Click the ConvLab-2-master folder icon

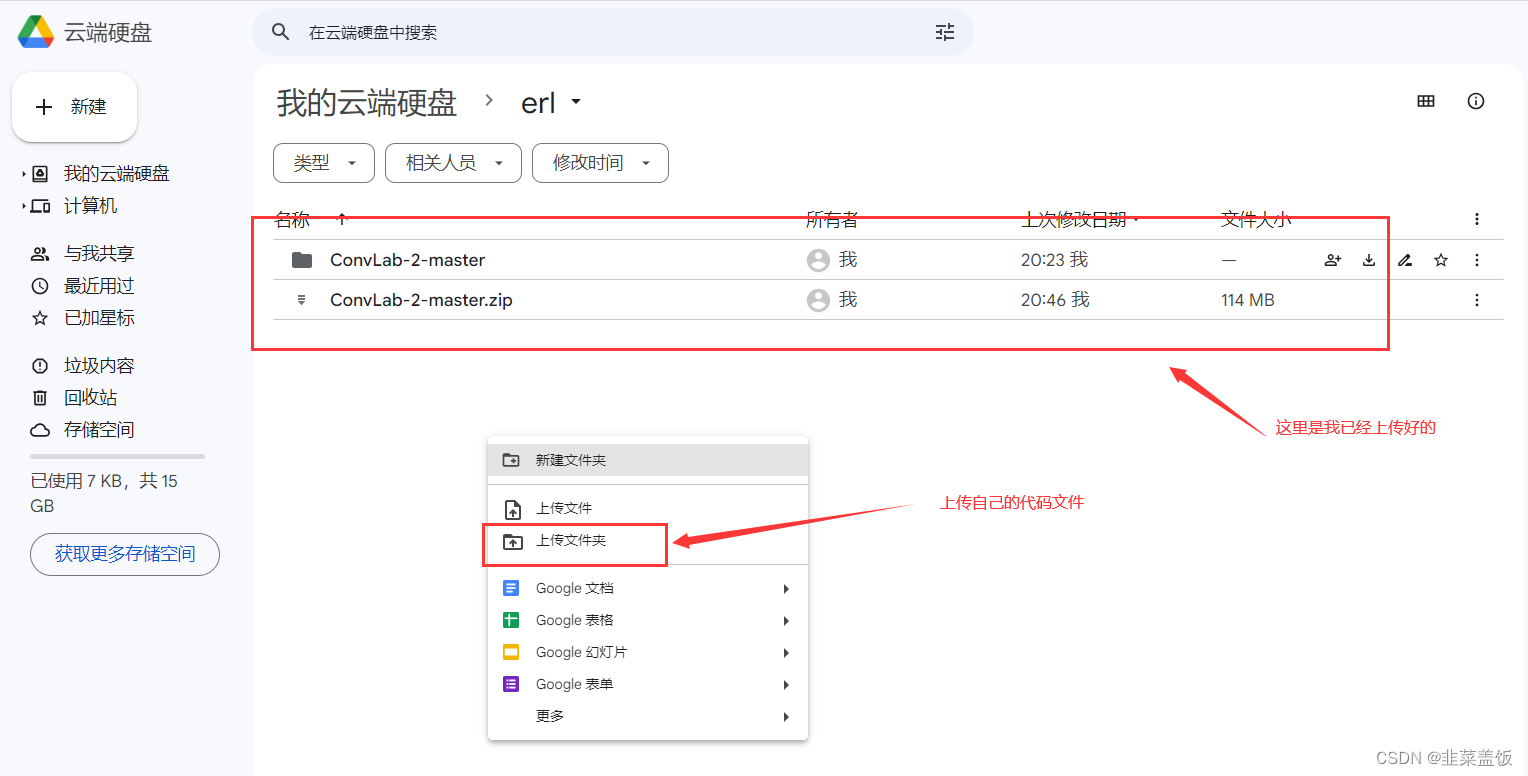pyautogui.click(x=302, y=260)
